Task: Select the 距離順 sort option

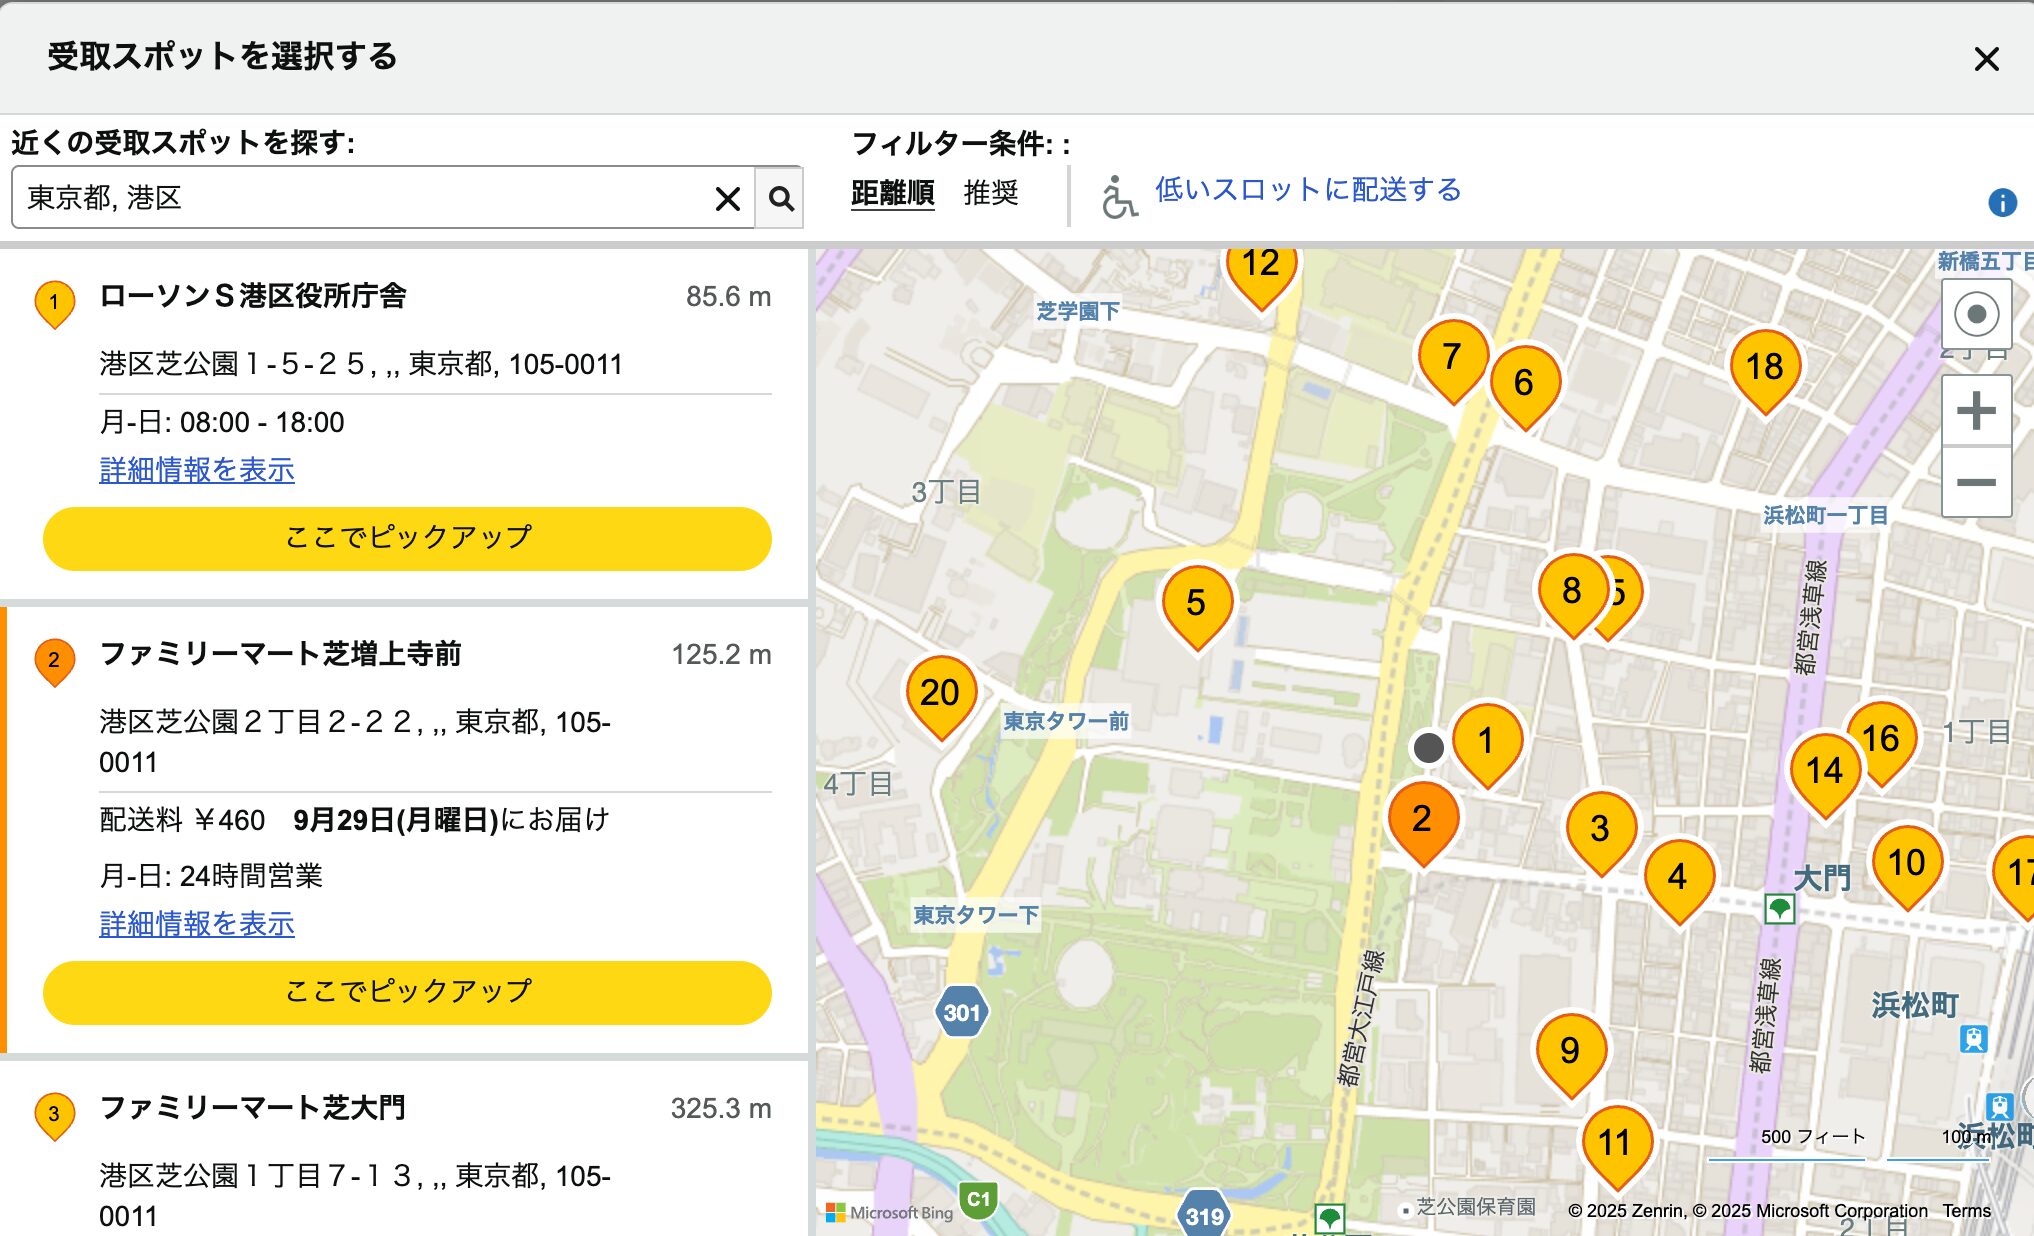Action: [x=891, y=193]
